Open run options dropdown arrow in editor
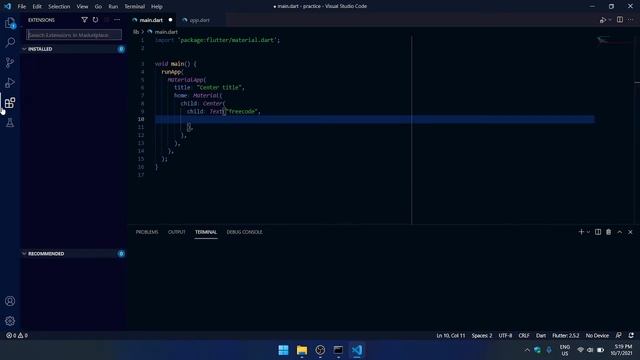Screen dimensions: 640x360 tap(610, 20)
